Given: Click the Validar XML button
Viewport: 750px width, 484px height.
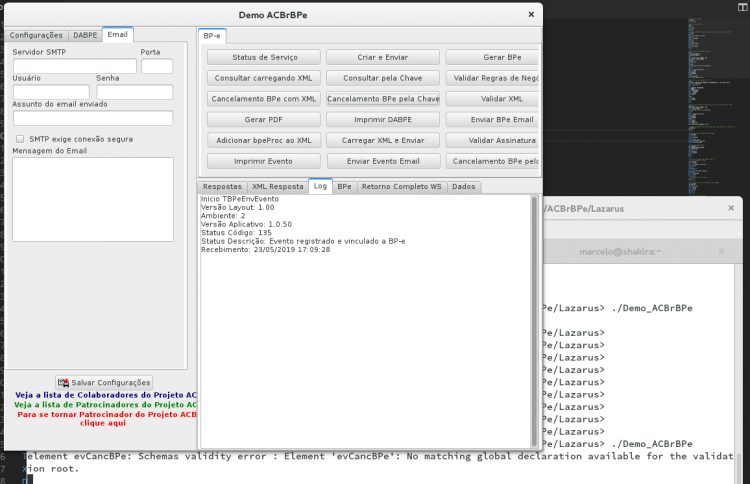Looking at the screenshot, I should tap(492, 99).
